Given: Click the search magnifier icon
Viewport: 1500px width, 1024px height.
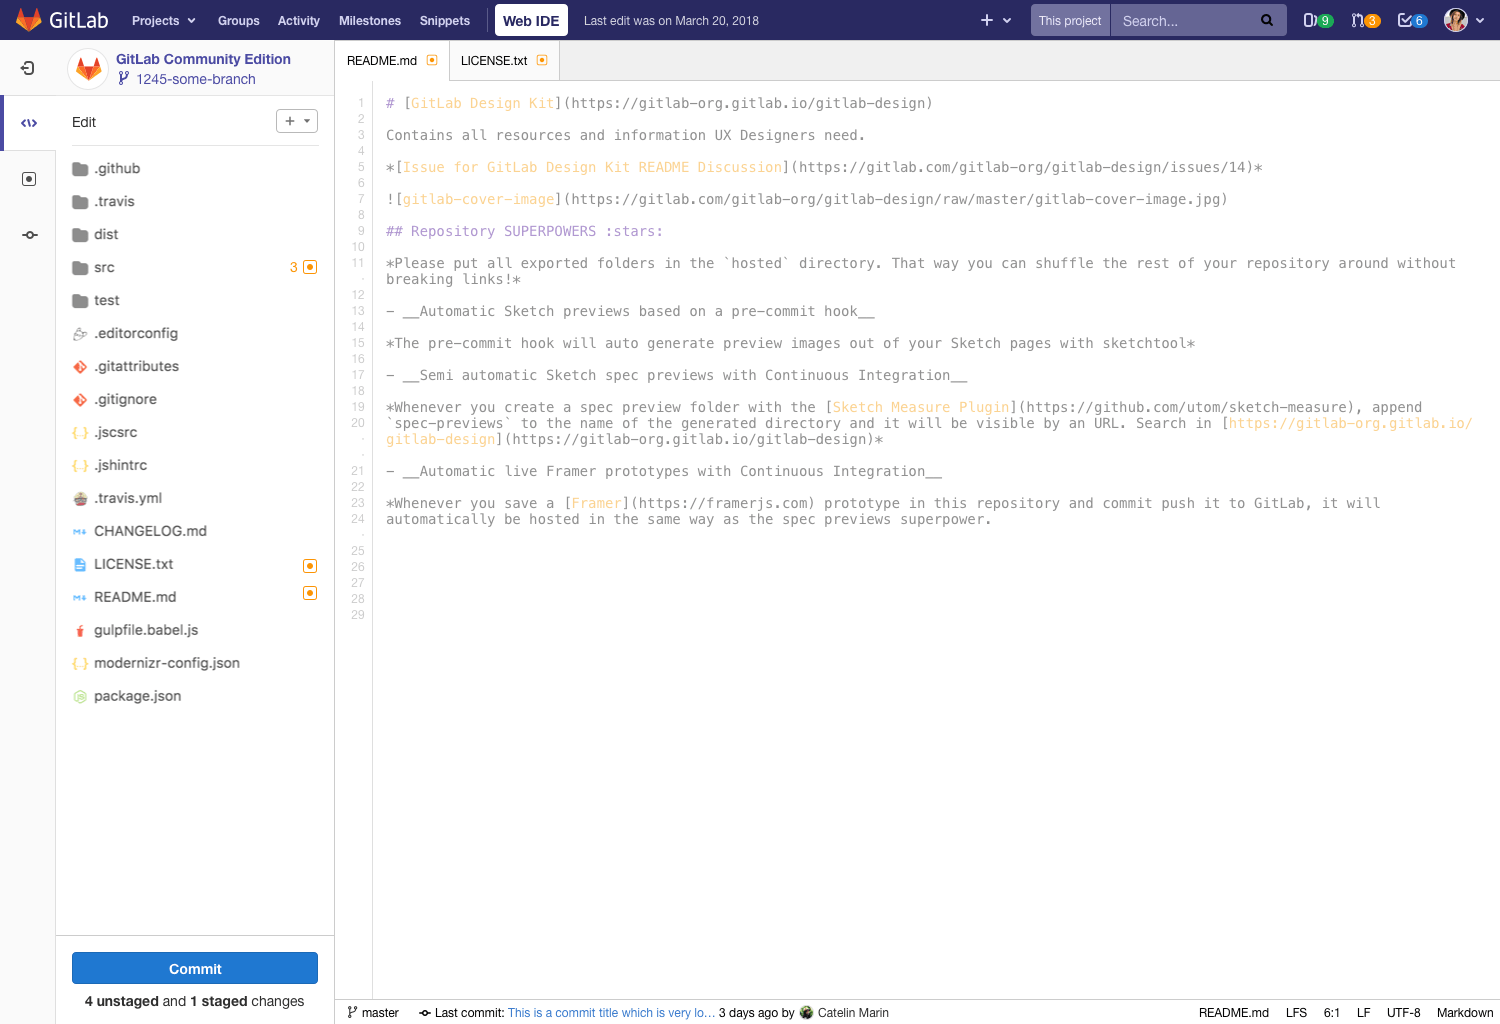Looking at the screenshot, I should (1266, 19).
